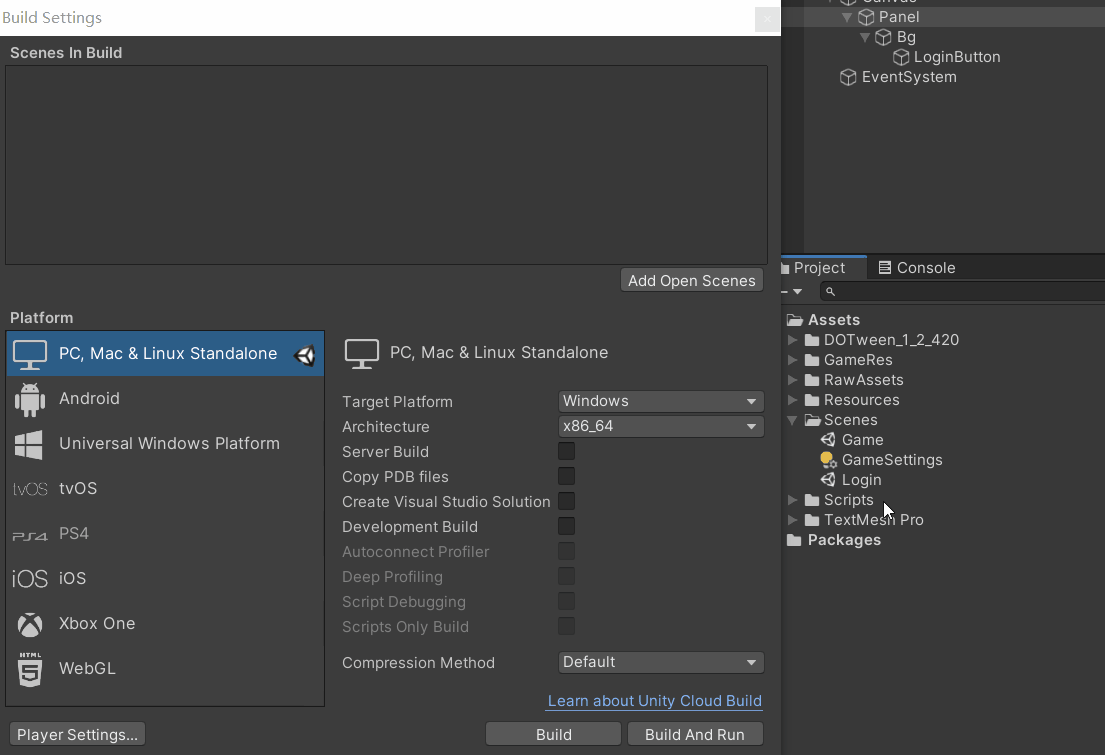Viewport: 1105px width, 755px height.
Task: Collapse the Bg hierarchy arrow
Action: tap(865, 37)
